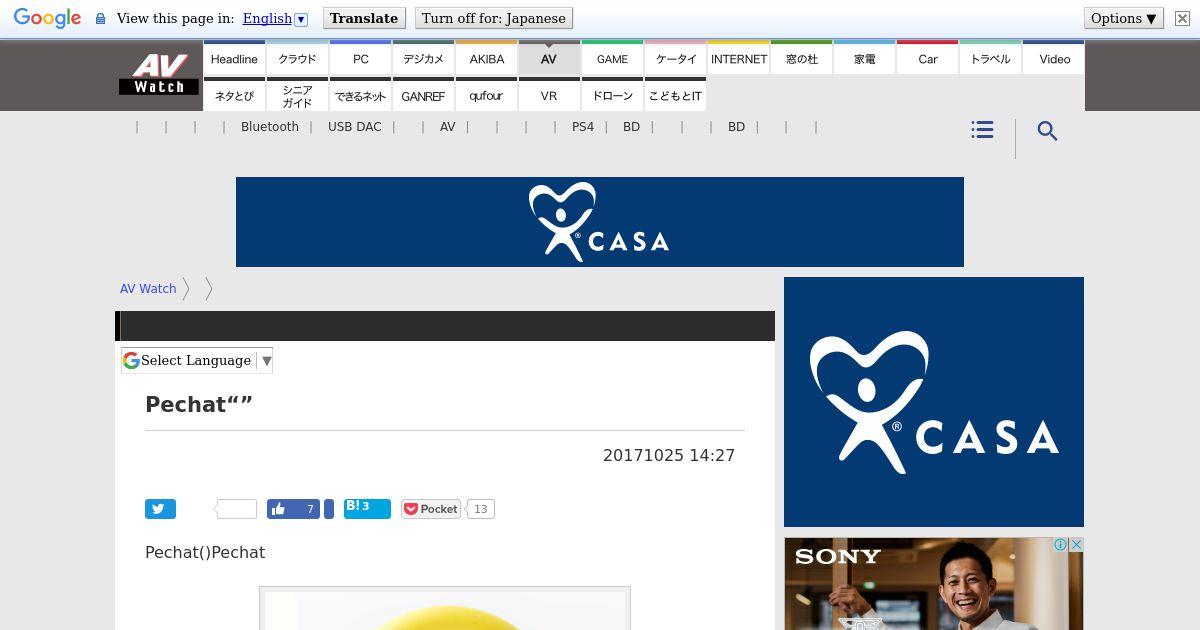Open the qufour tab
Image resolution: width=1200 pixels, height=630 pixels.
[486, 95]
